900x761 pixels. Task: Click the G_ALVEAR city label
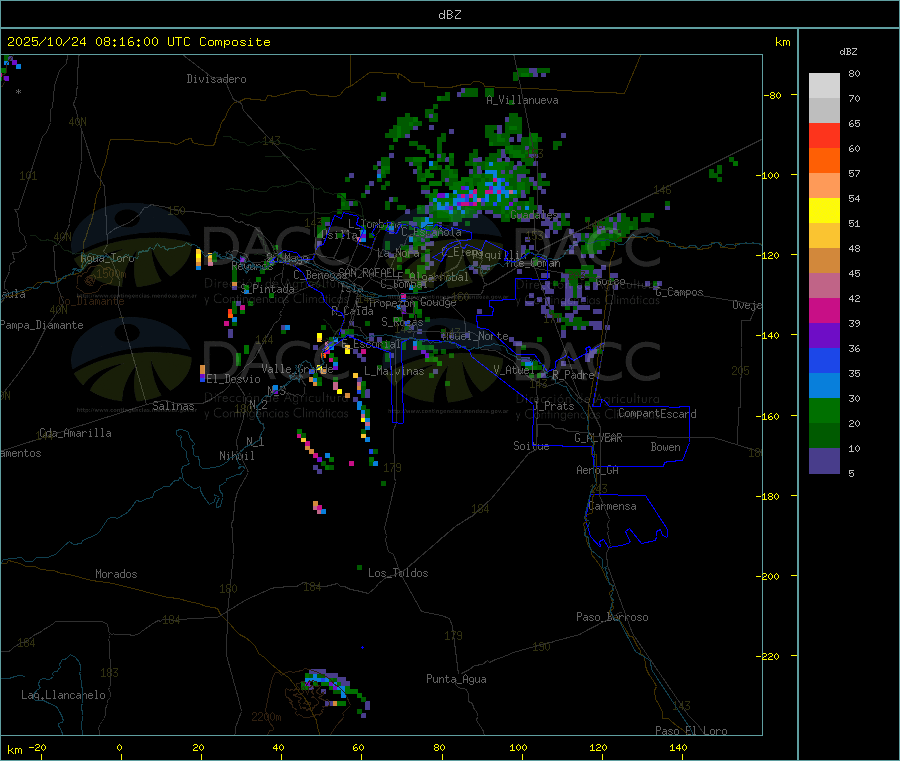pyautogui.click(x=598, y=438)
